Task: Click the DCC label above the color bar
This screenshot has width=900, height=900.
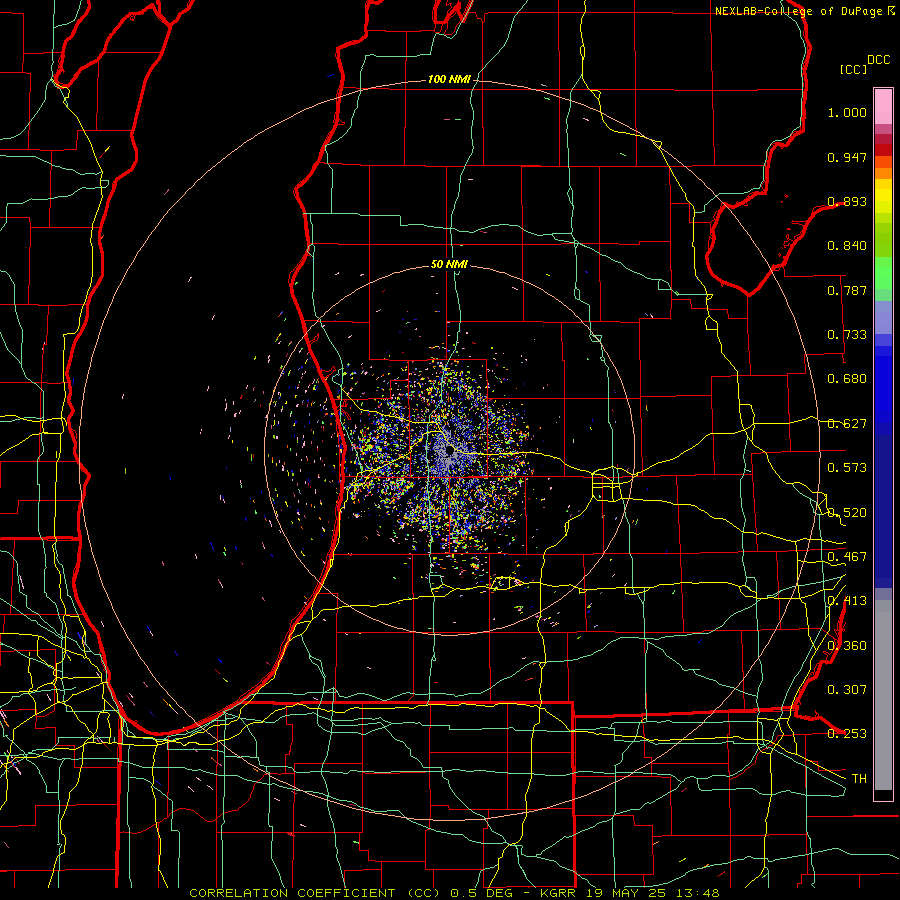Action: 878,60
